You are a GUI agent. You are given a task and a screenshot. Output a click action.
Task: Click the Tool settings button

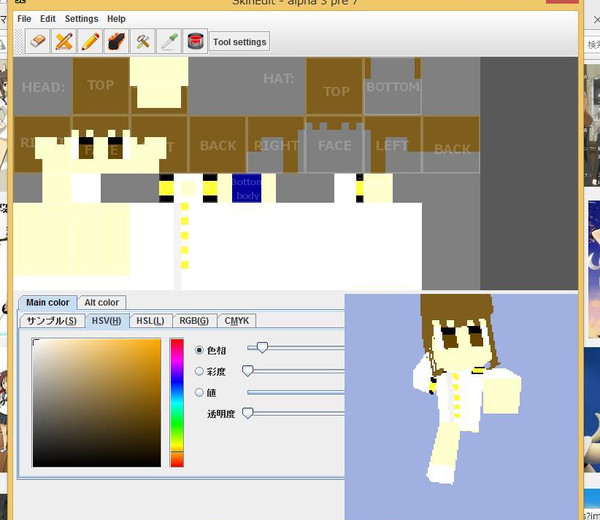(x=240, y=42)
